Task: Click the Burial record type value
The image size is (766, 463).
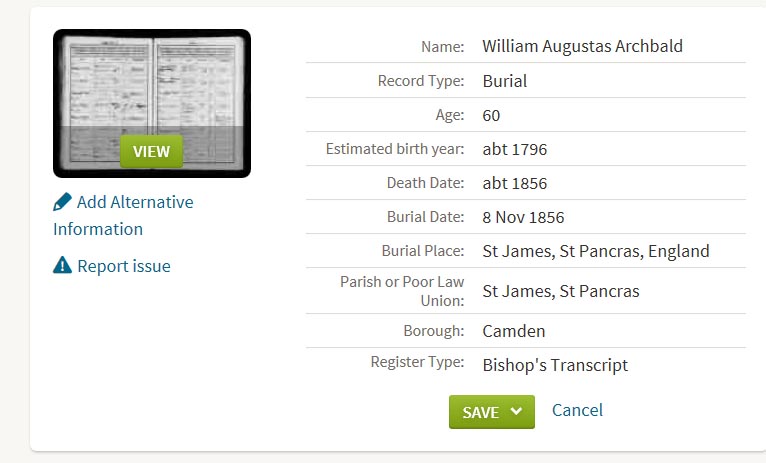Action: coord(505,81)
